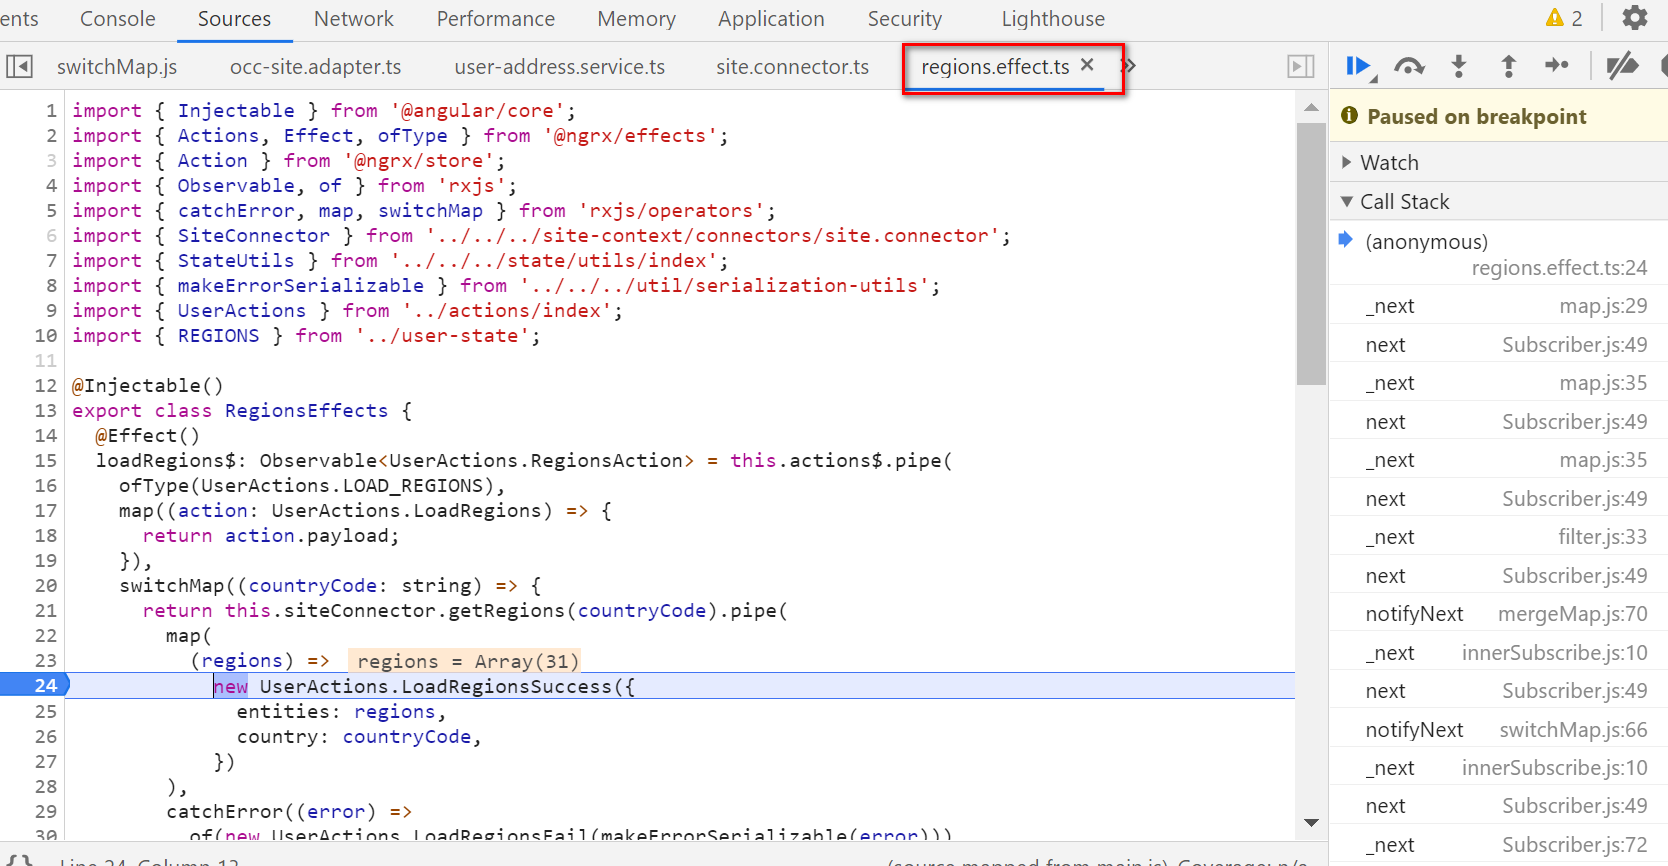Click the warnings count indicator
The height and width of the screenshot is (866, 1668).
[1564, 18]
